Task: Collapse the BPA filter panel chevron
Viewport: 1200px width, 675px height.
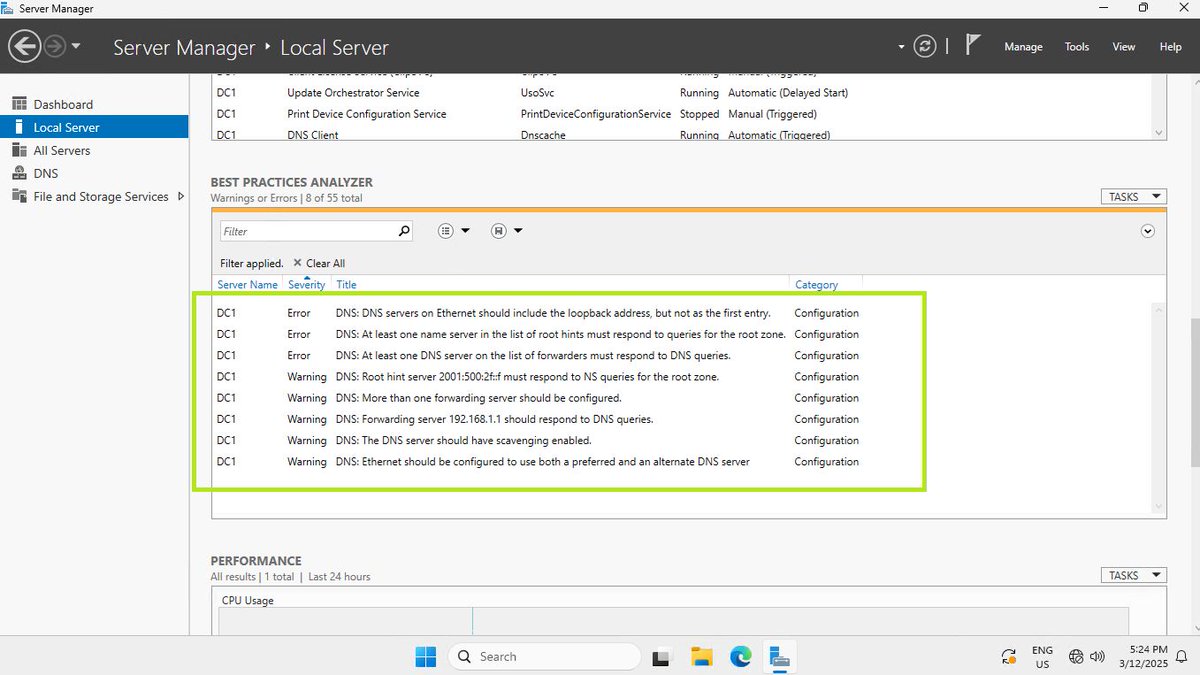Action: pyautogui.click(x=1148, y=231)
